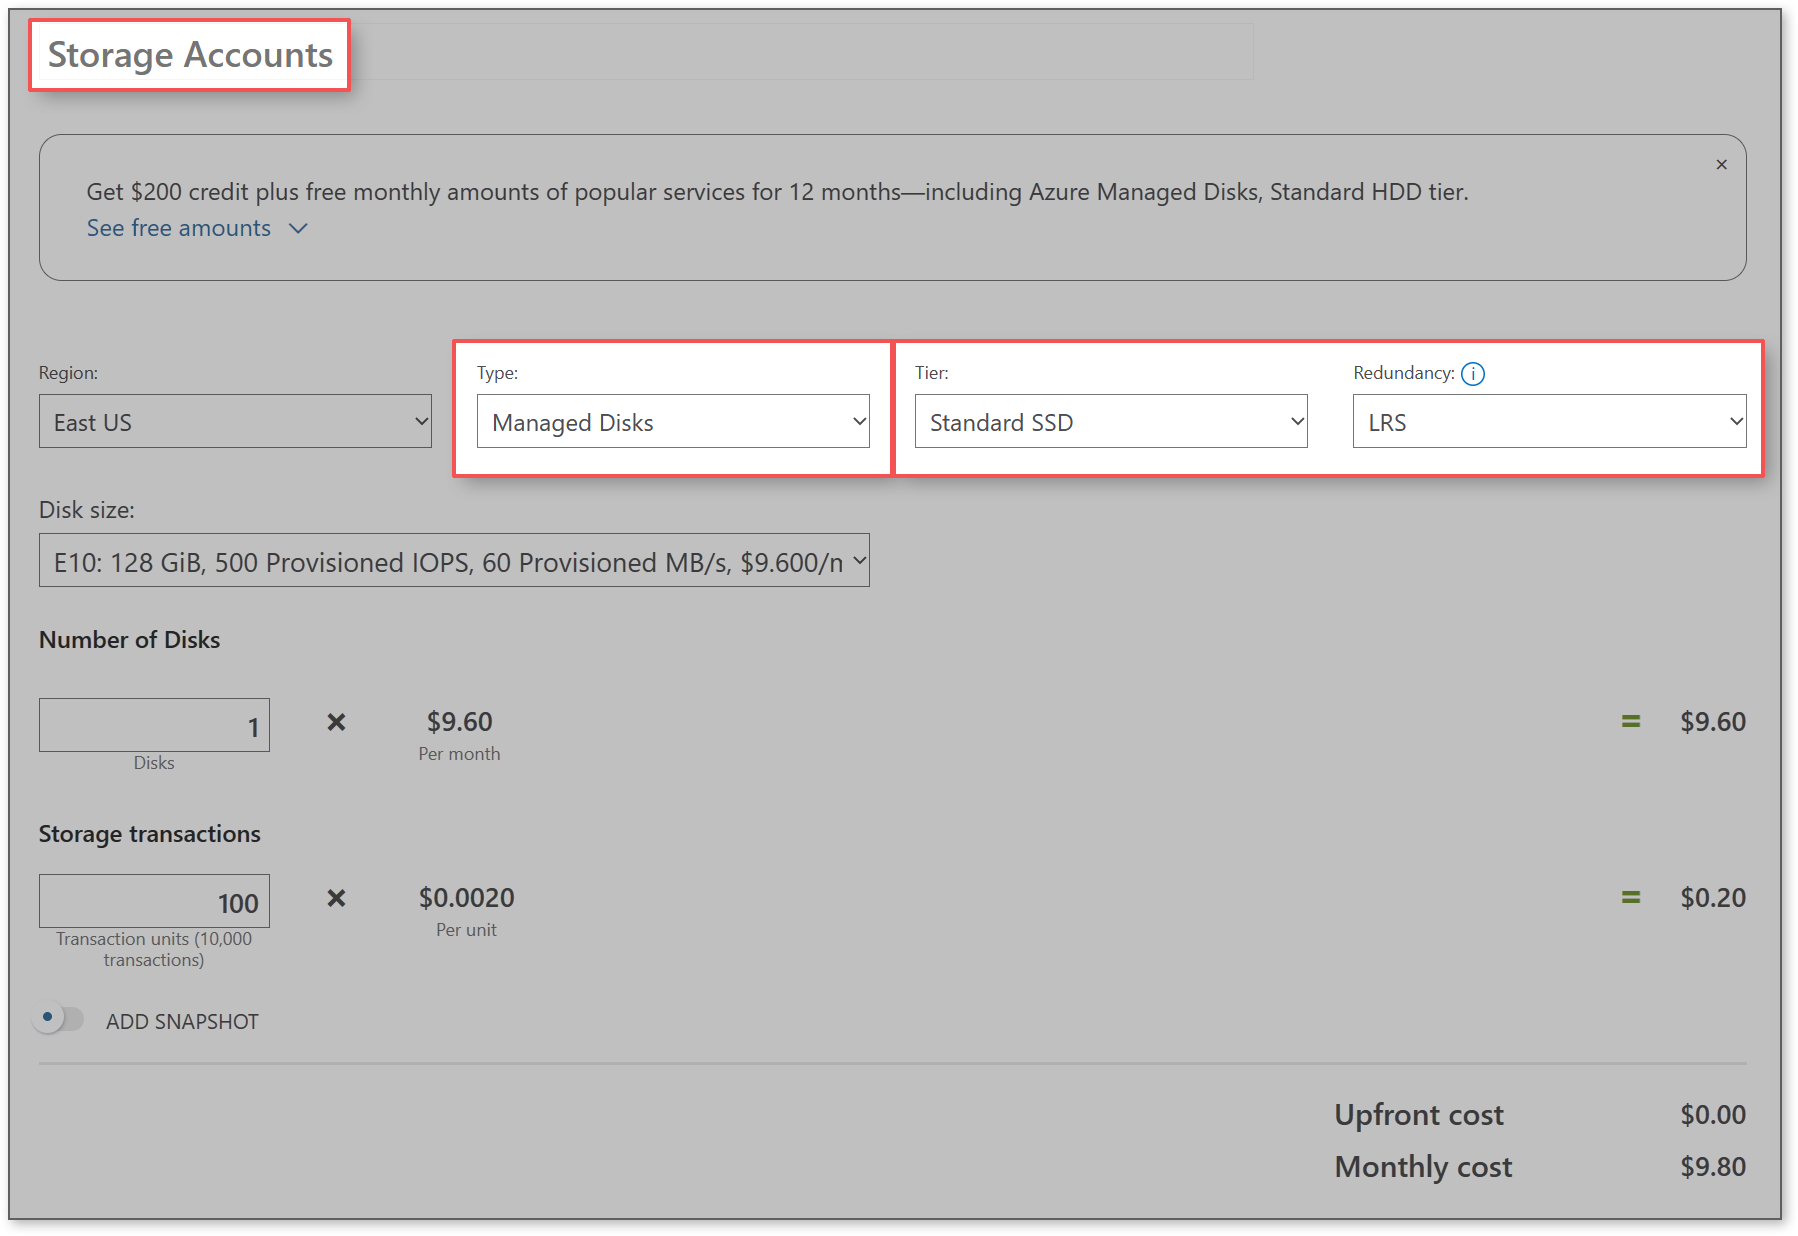This screenshot has height=1236, width=1798.
Task: Open the Region dropdown showing East US
Action: (235, 421)
